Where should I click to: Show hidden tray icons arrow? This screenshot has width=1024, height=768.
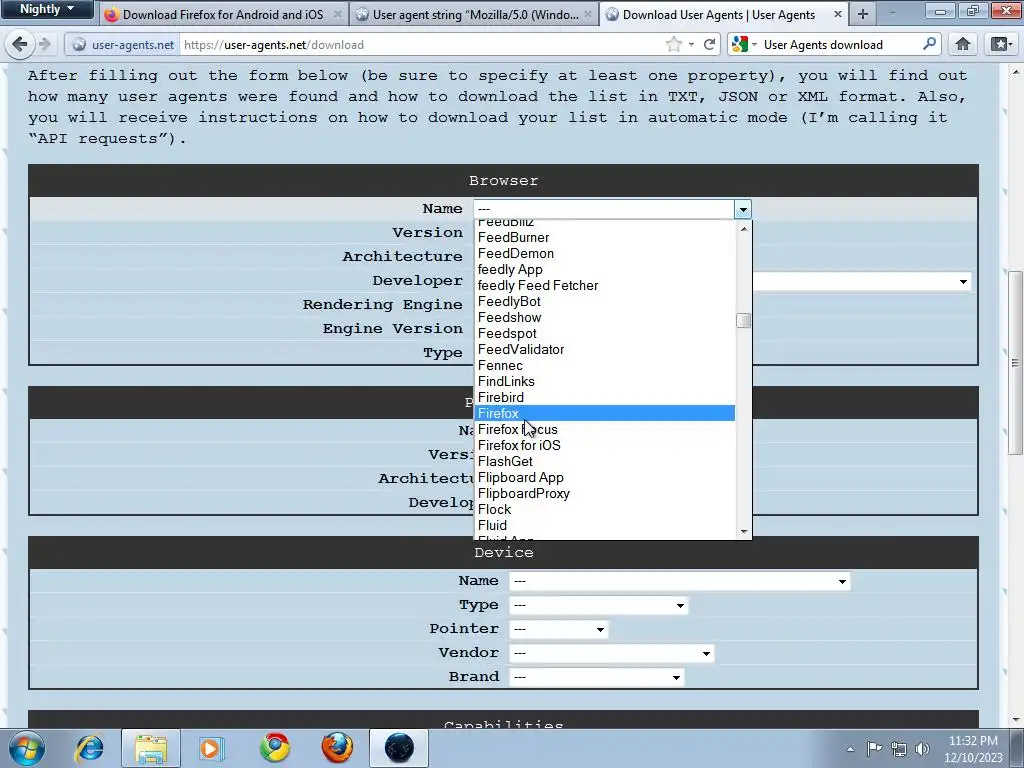[850, 748]
